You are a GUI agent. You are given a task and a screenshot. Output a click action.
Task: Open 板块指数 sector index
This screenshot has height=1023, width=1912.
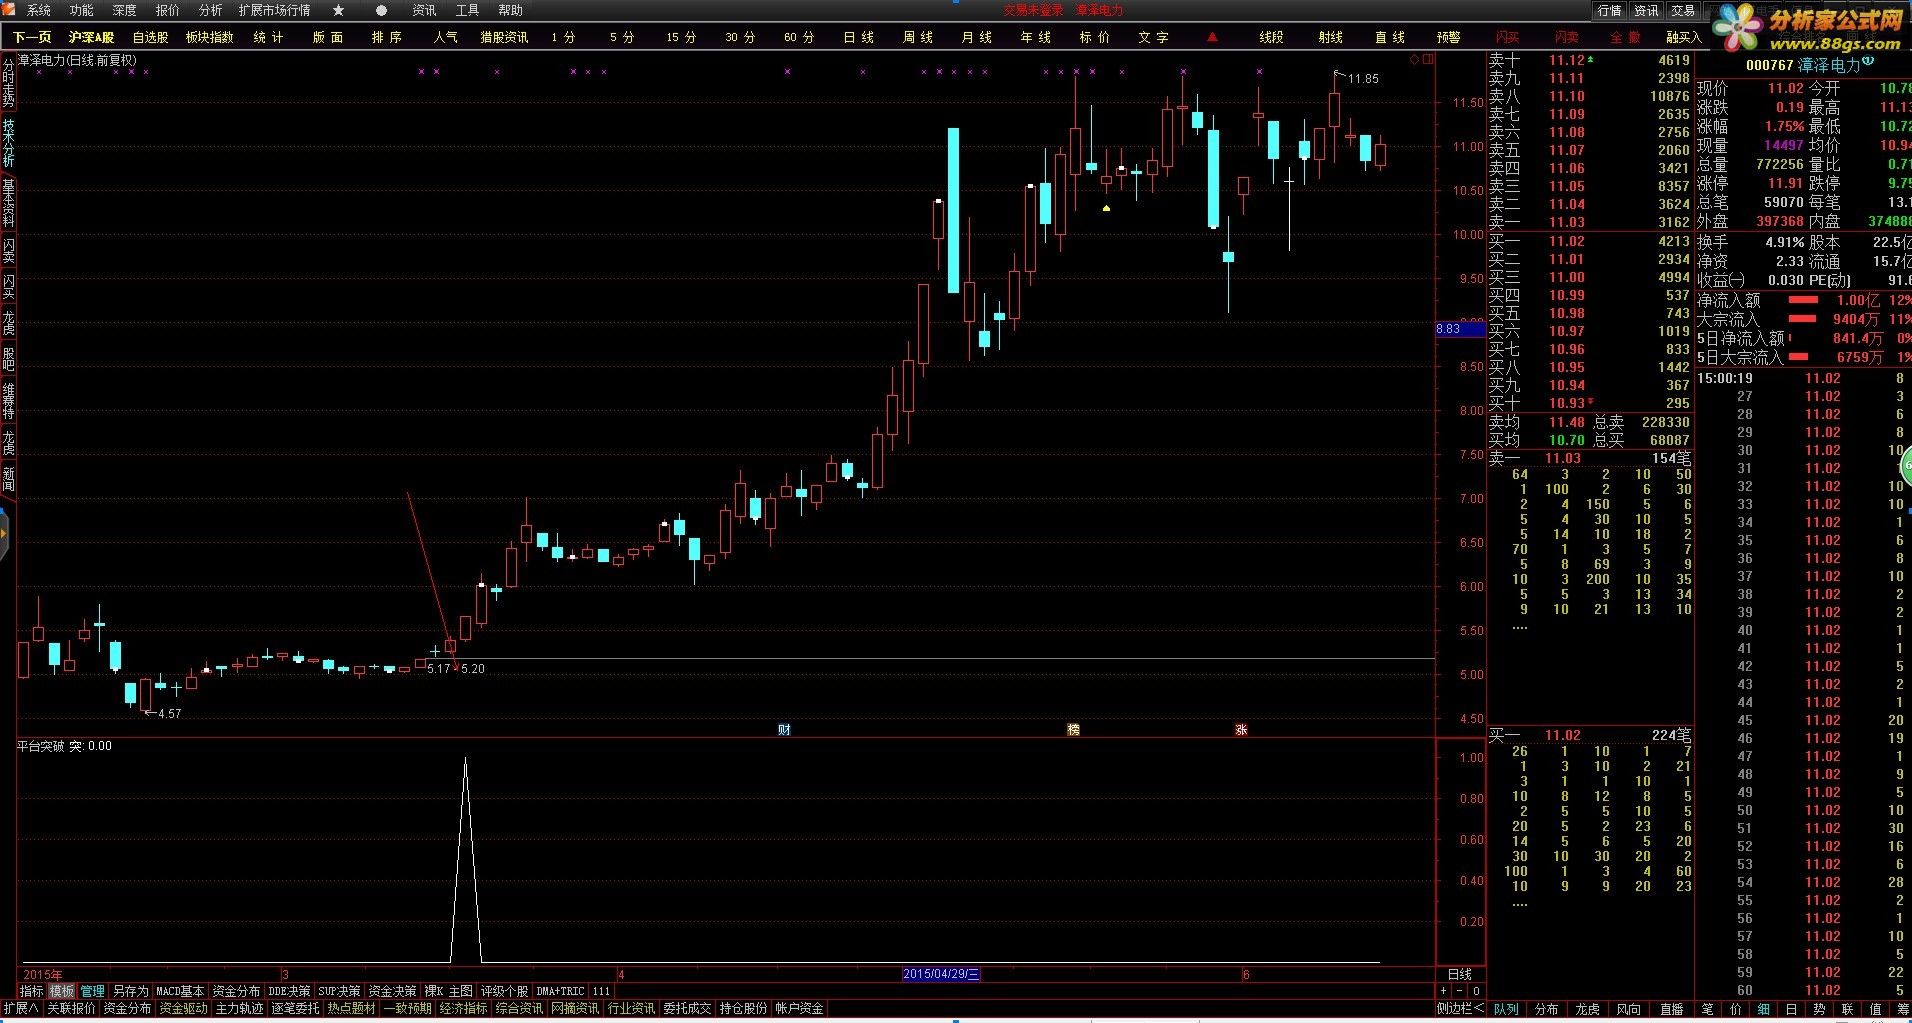point(209,37)
